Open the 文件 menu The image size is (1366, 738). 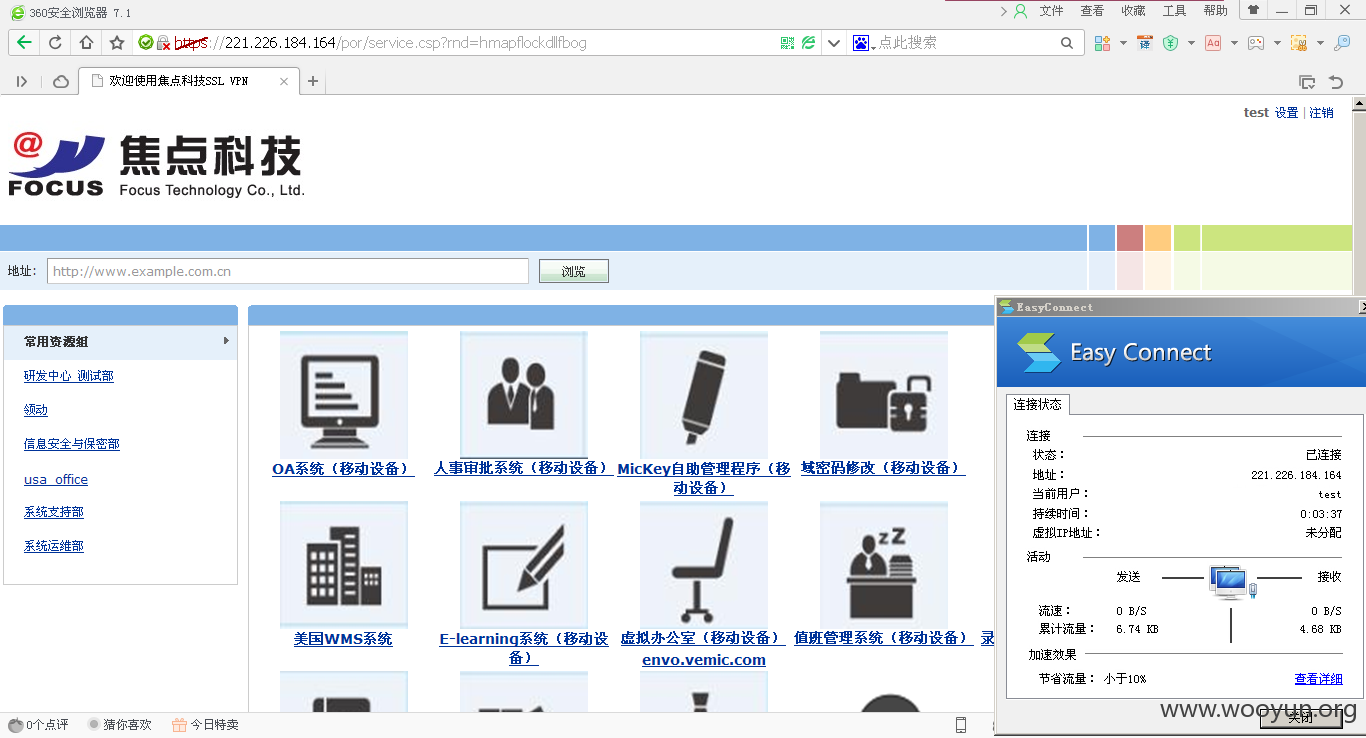click(x=1051, y=11)
